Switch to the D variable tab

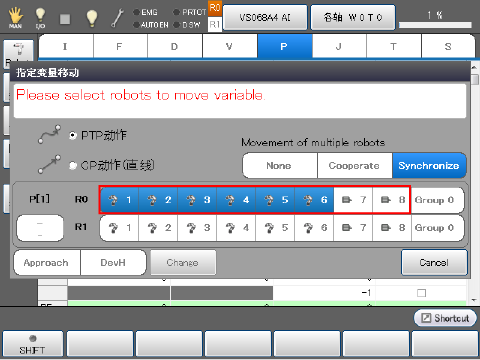175,46
